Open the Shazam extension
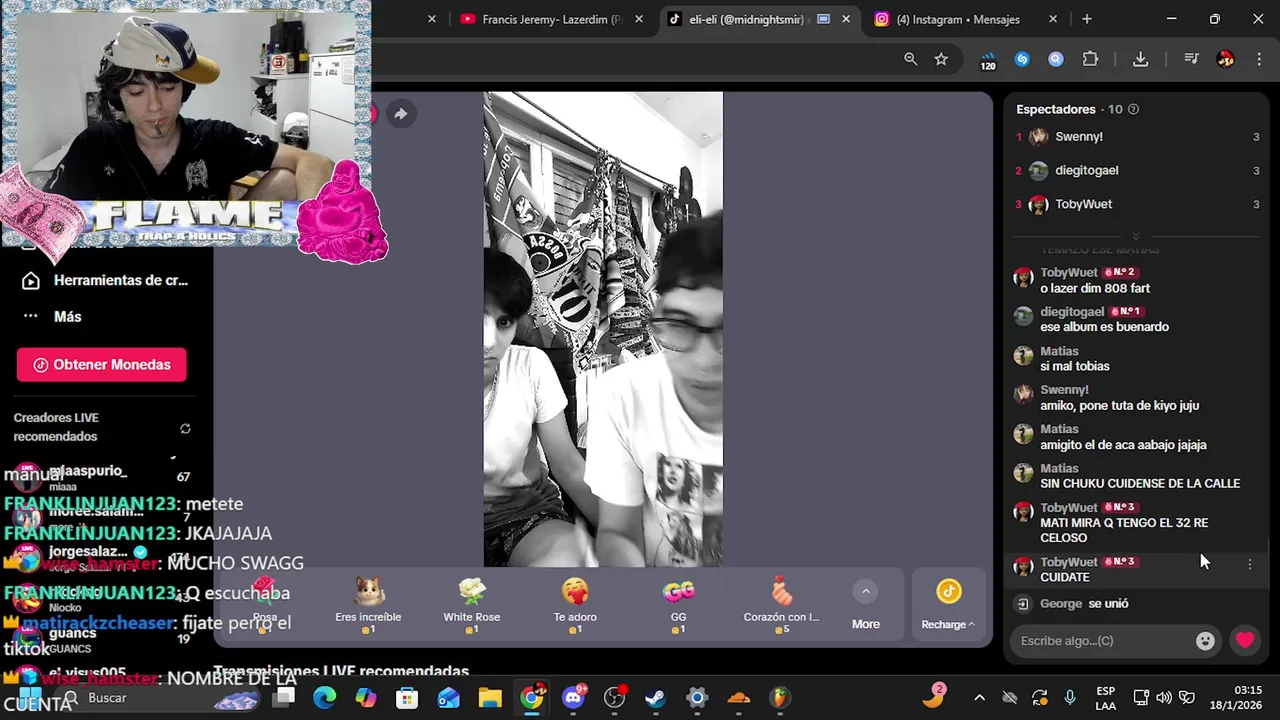This screenshot has width=1280, height=720. pos(1022,59)
